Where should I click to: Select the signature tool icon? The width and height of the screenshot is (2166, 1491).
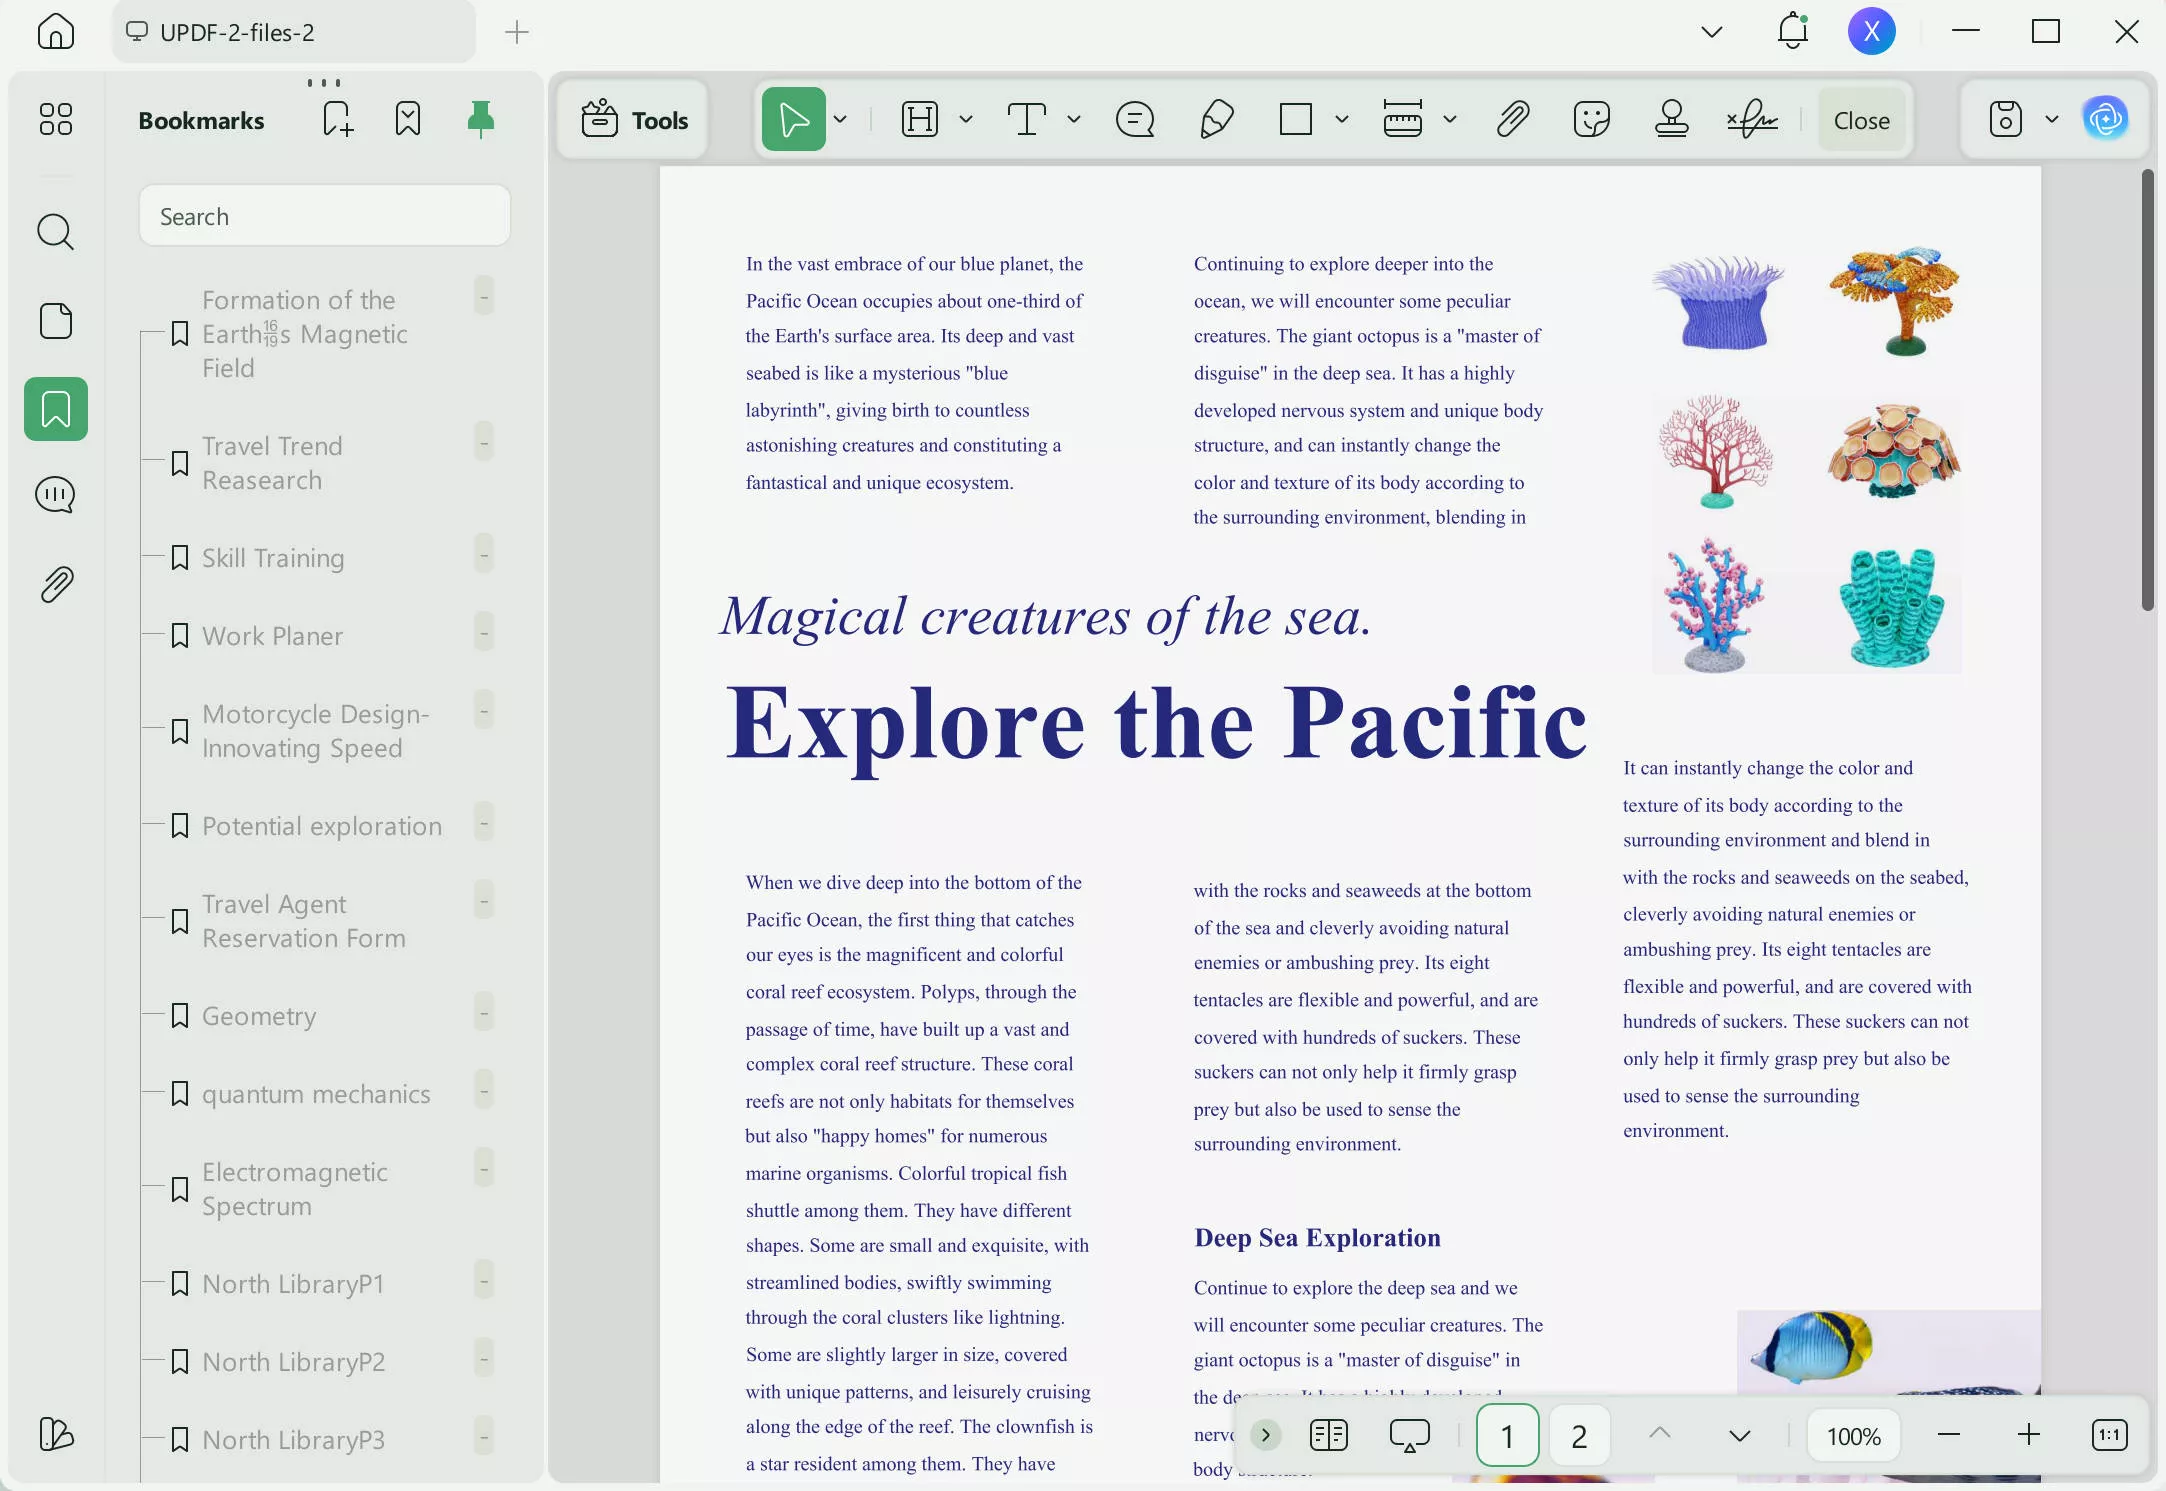1752,120
